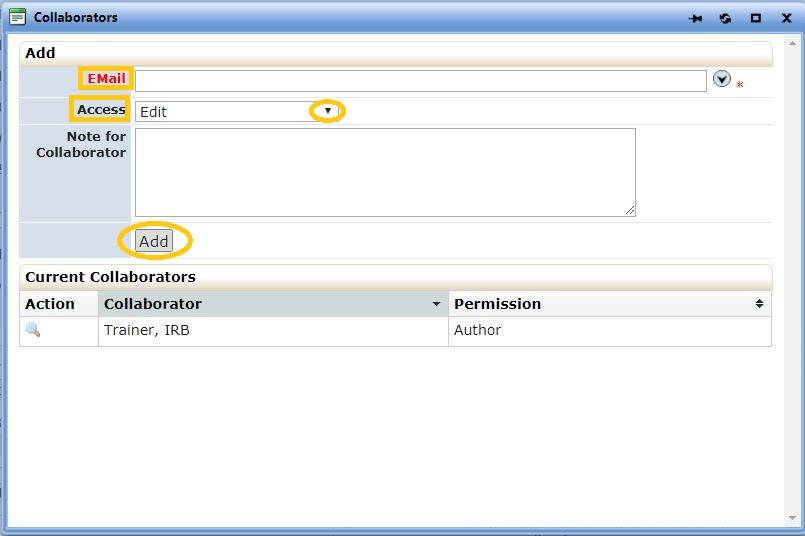Sort by the Permission column header
The width and height of the screenshot is (805, 536).
click(609, 304)
